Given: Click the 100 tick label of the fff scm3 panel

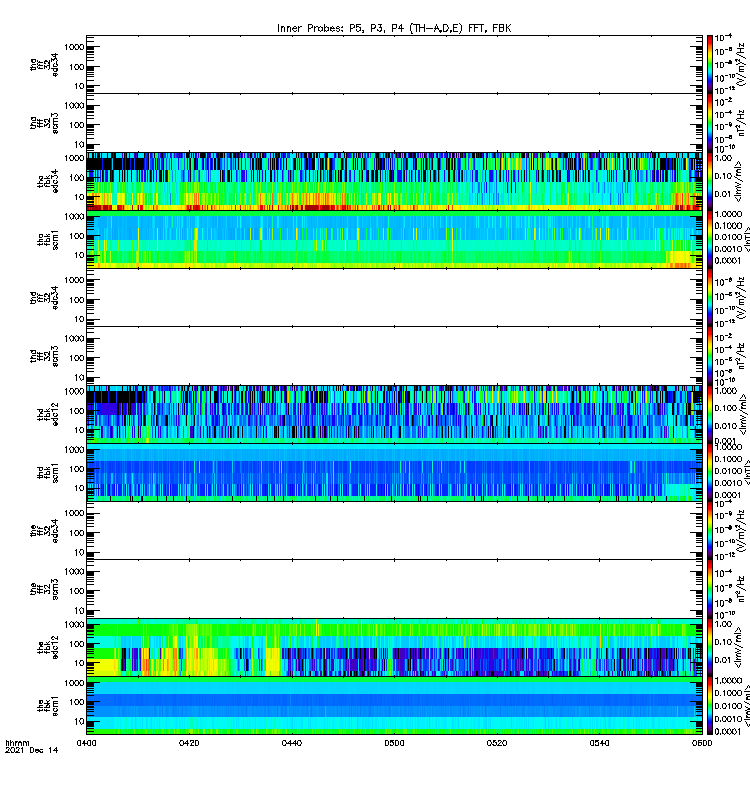Looking at the screenshot, I should click(x=77, y=591).
